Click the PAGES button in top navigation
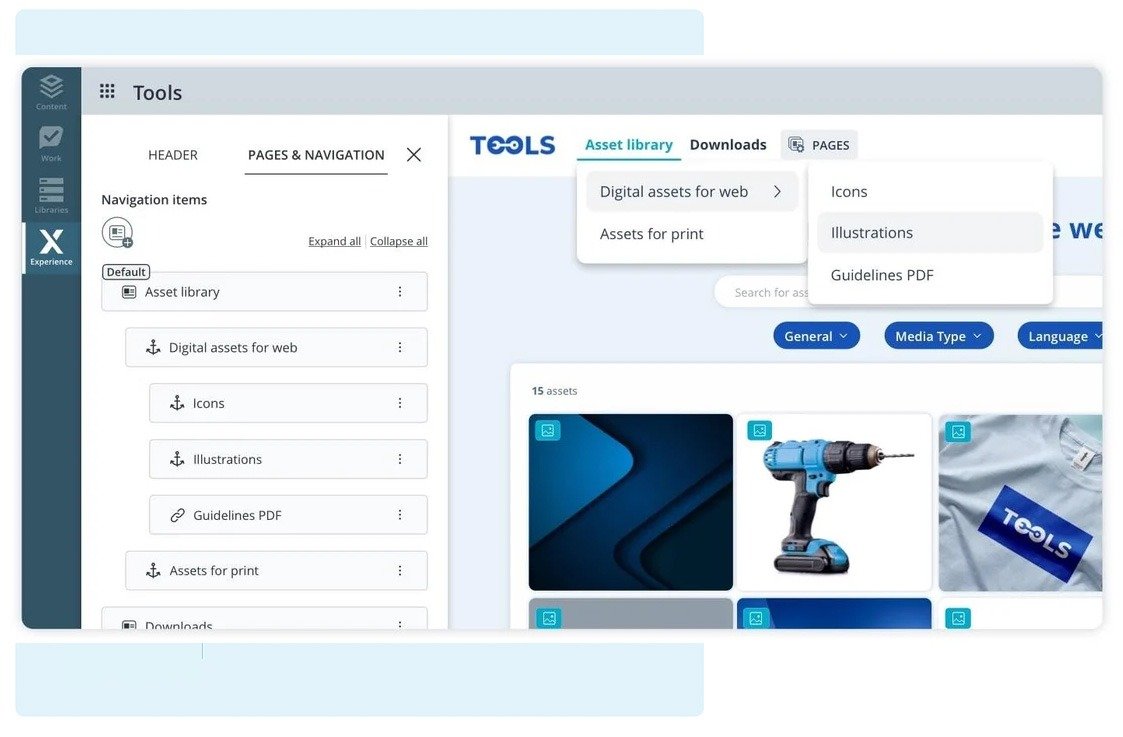Screen dimensions: 1123x737 pyautogui.click(x=819, y=145)
